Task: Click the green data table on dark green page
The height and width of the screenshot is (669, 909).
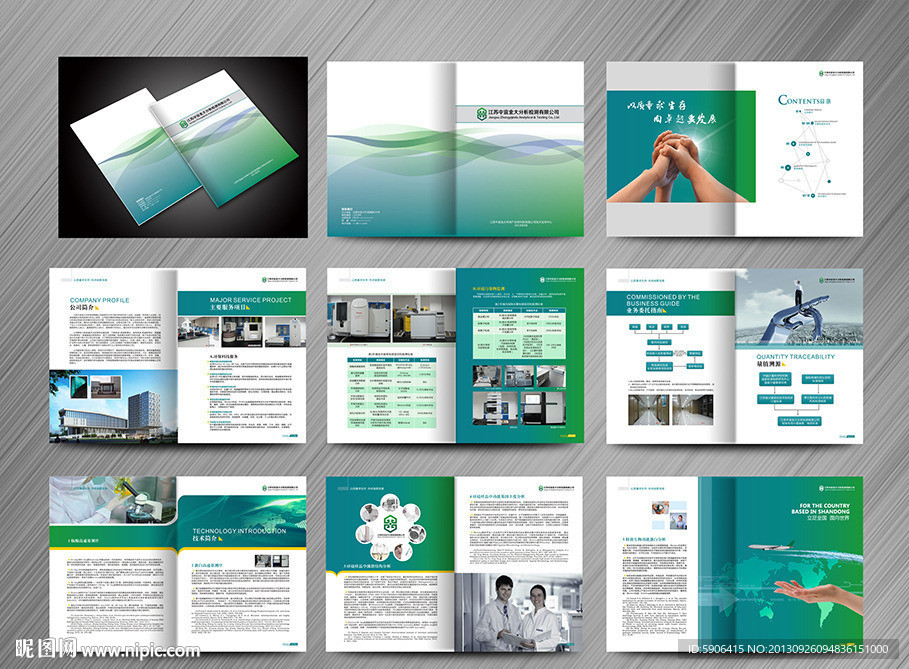Action: pyautogui.click(x=519, y=331)
